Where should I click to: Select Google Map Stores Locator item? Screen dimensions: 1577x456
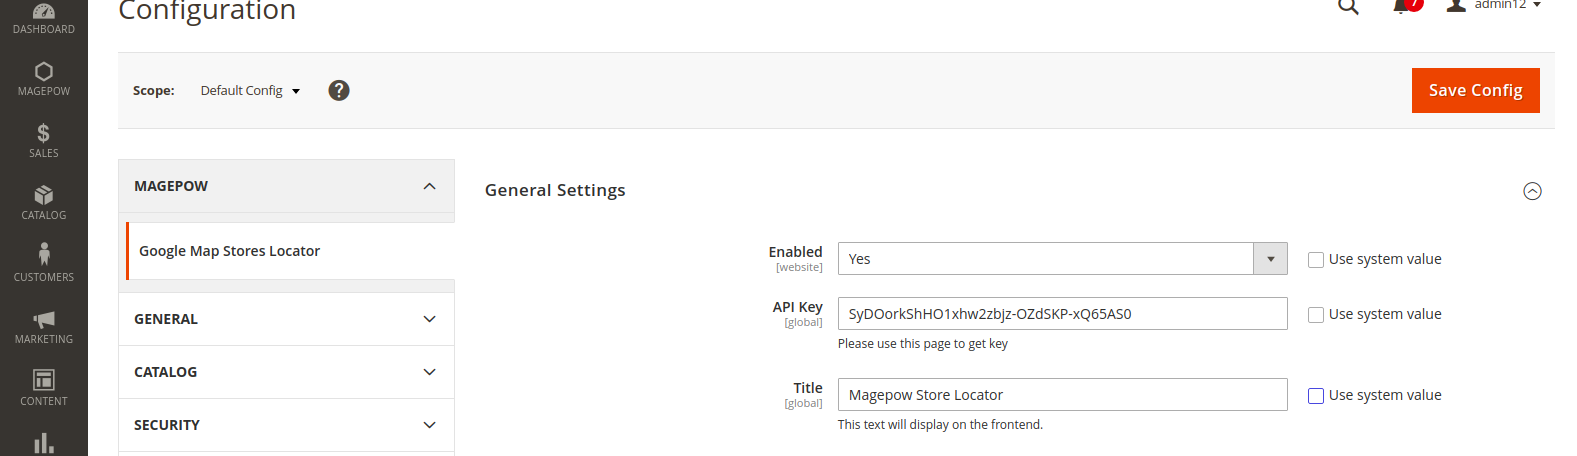pyautogui.click(x=230, y=251)
